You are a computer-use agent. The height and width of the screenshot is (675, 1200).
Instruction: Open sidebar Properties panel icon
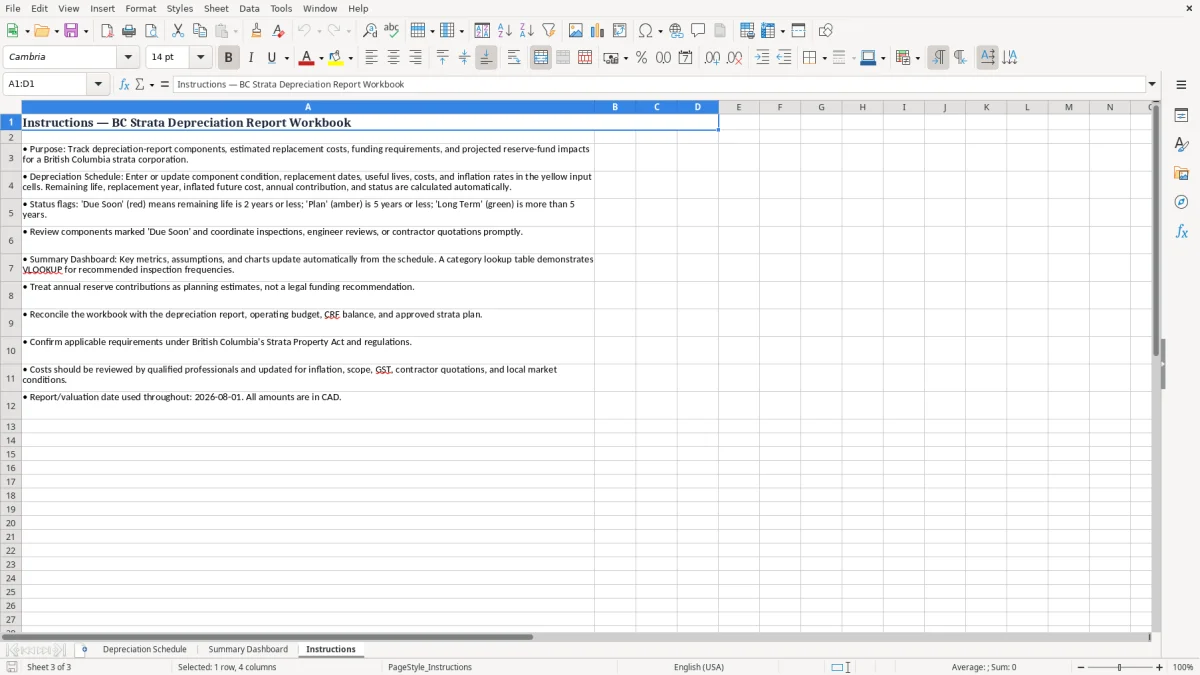coord(1181,115)
